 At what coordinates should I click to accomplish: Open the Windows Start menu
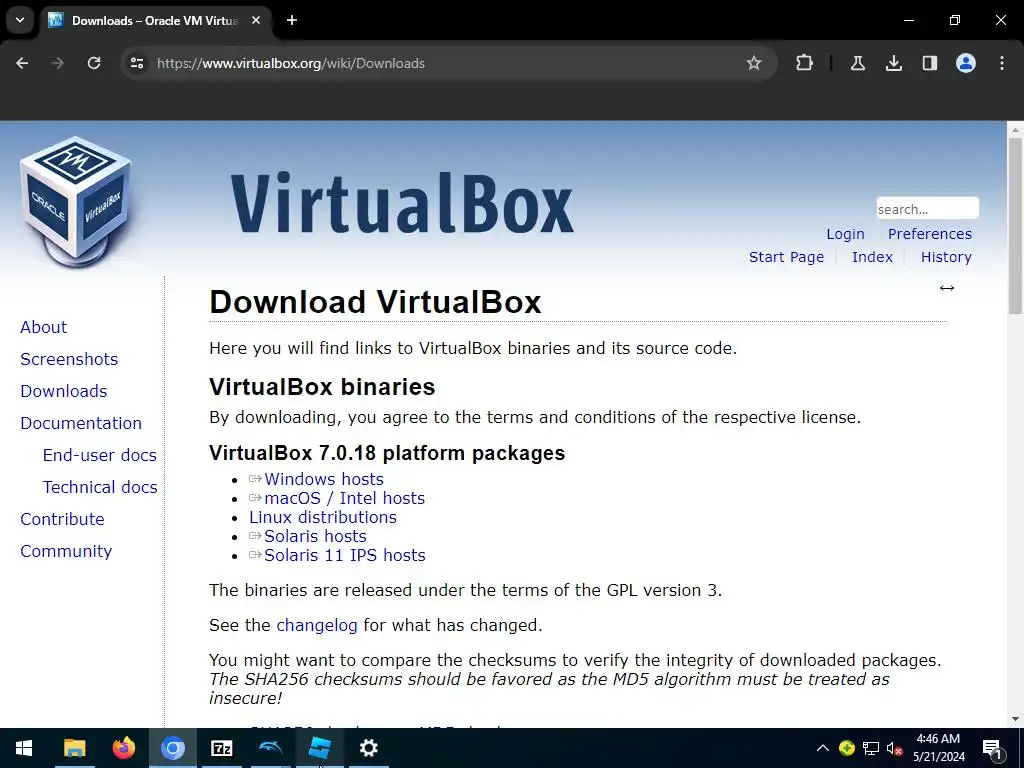(x=24, y=748)
